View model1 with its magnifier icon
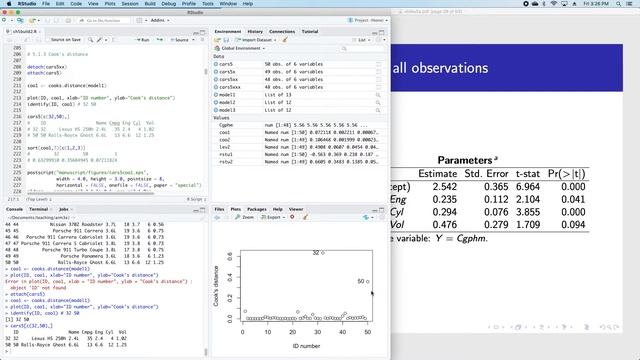This screenshot has width=640, height=360. (378, 95)
